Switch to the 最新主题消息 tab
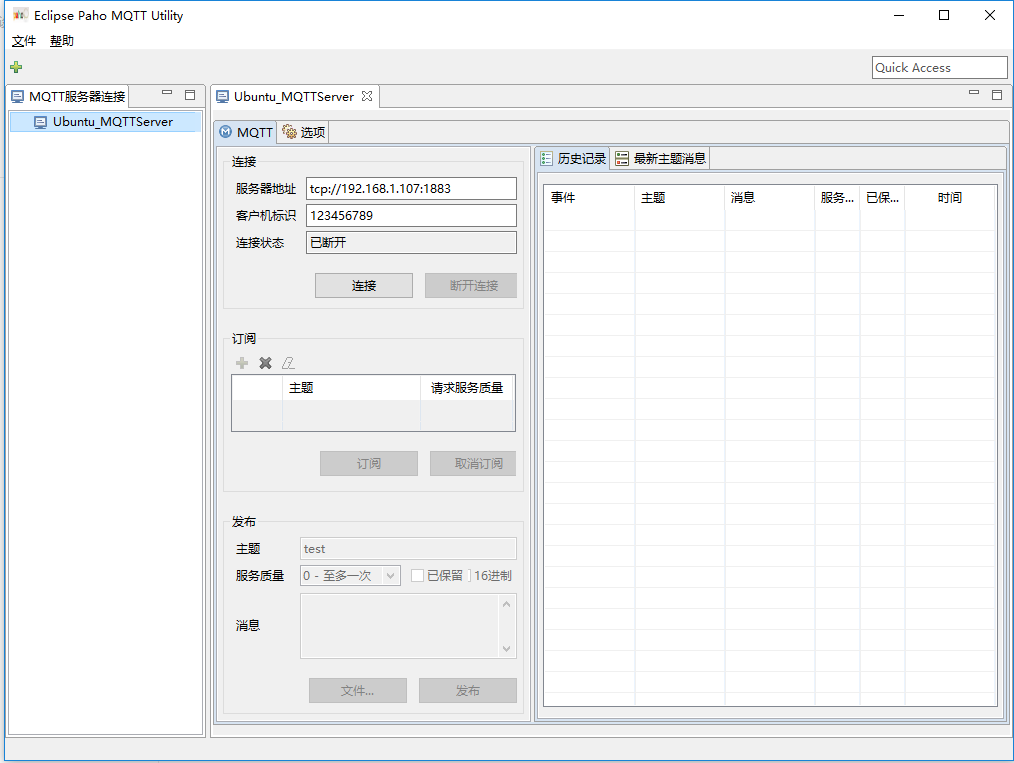Screen dimensions: 1014x763 (660, 158)
